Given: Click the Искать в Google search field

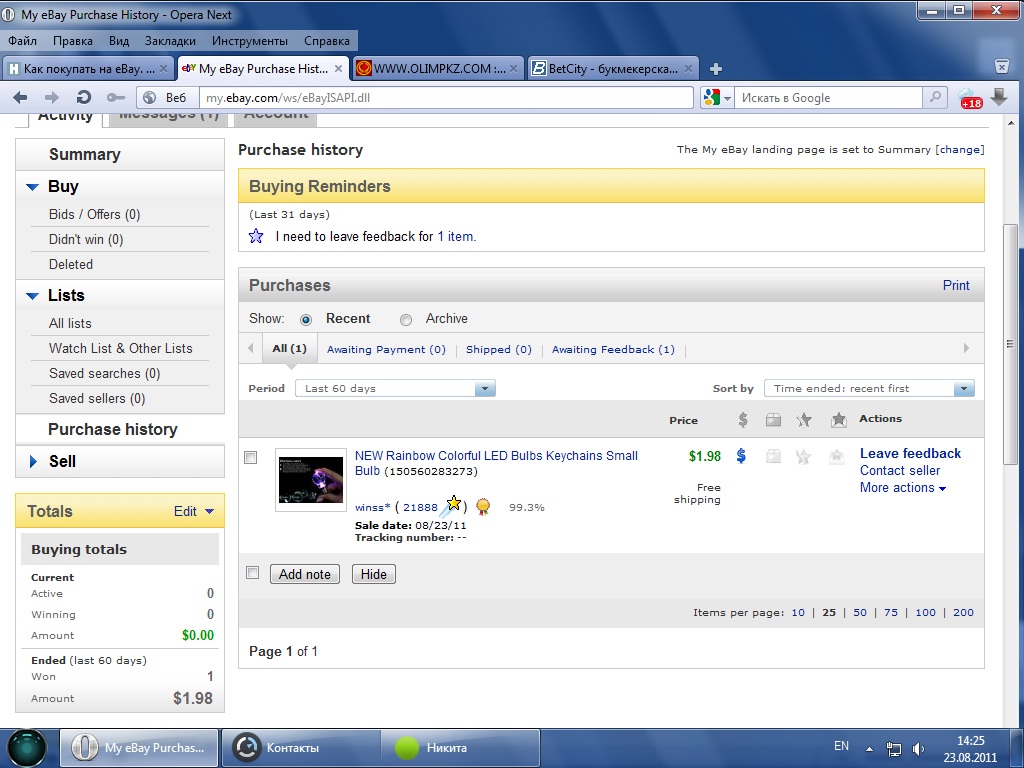Looking at the screenshot, I should coord(827,98).
